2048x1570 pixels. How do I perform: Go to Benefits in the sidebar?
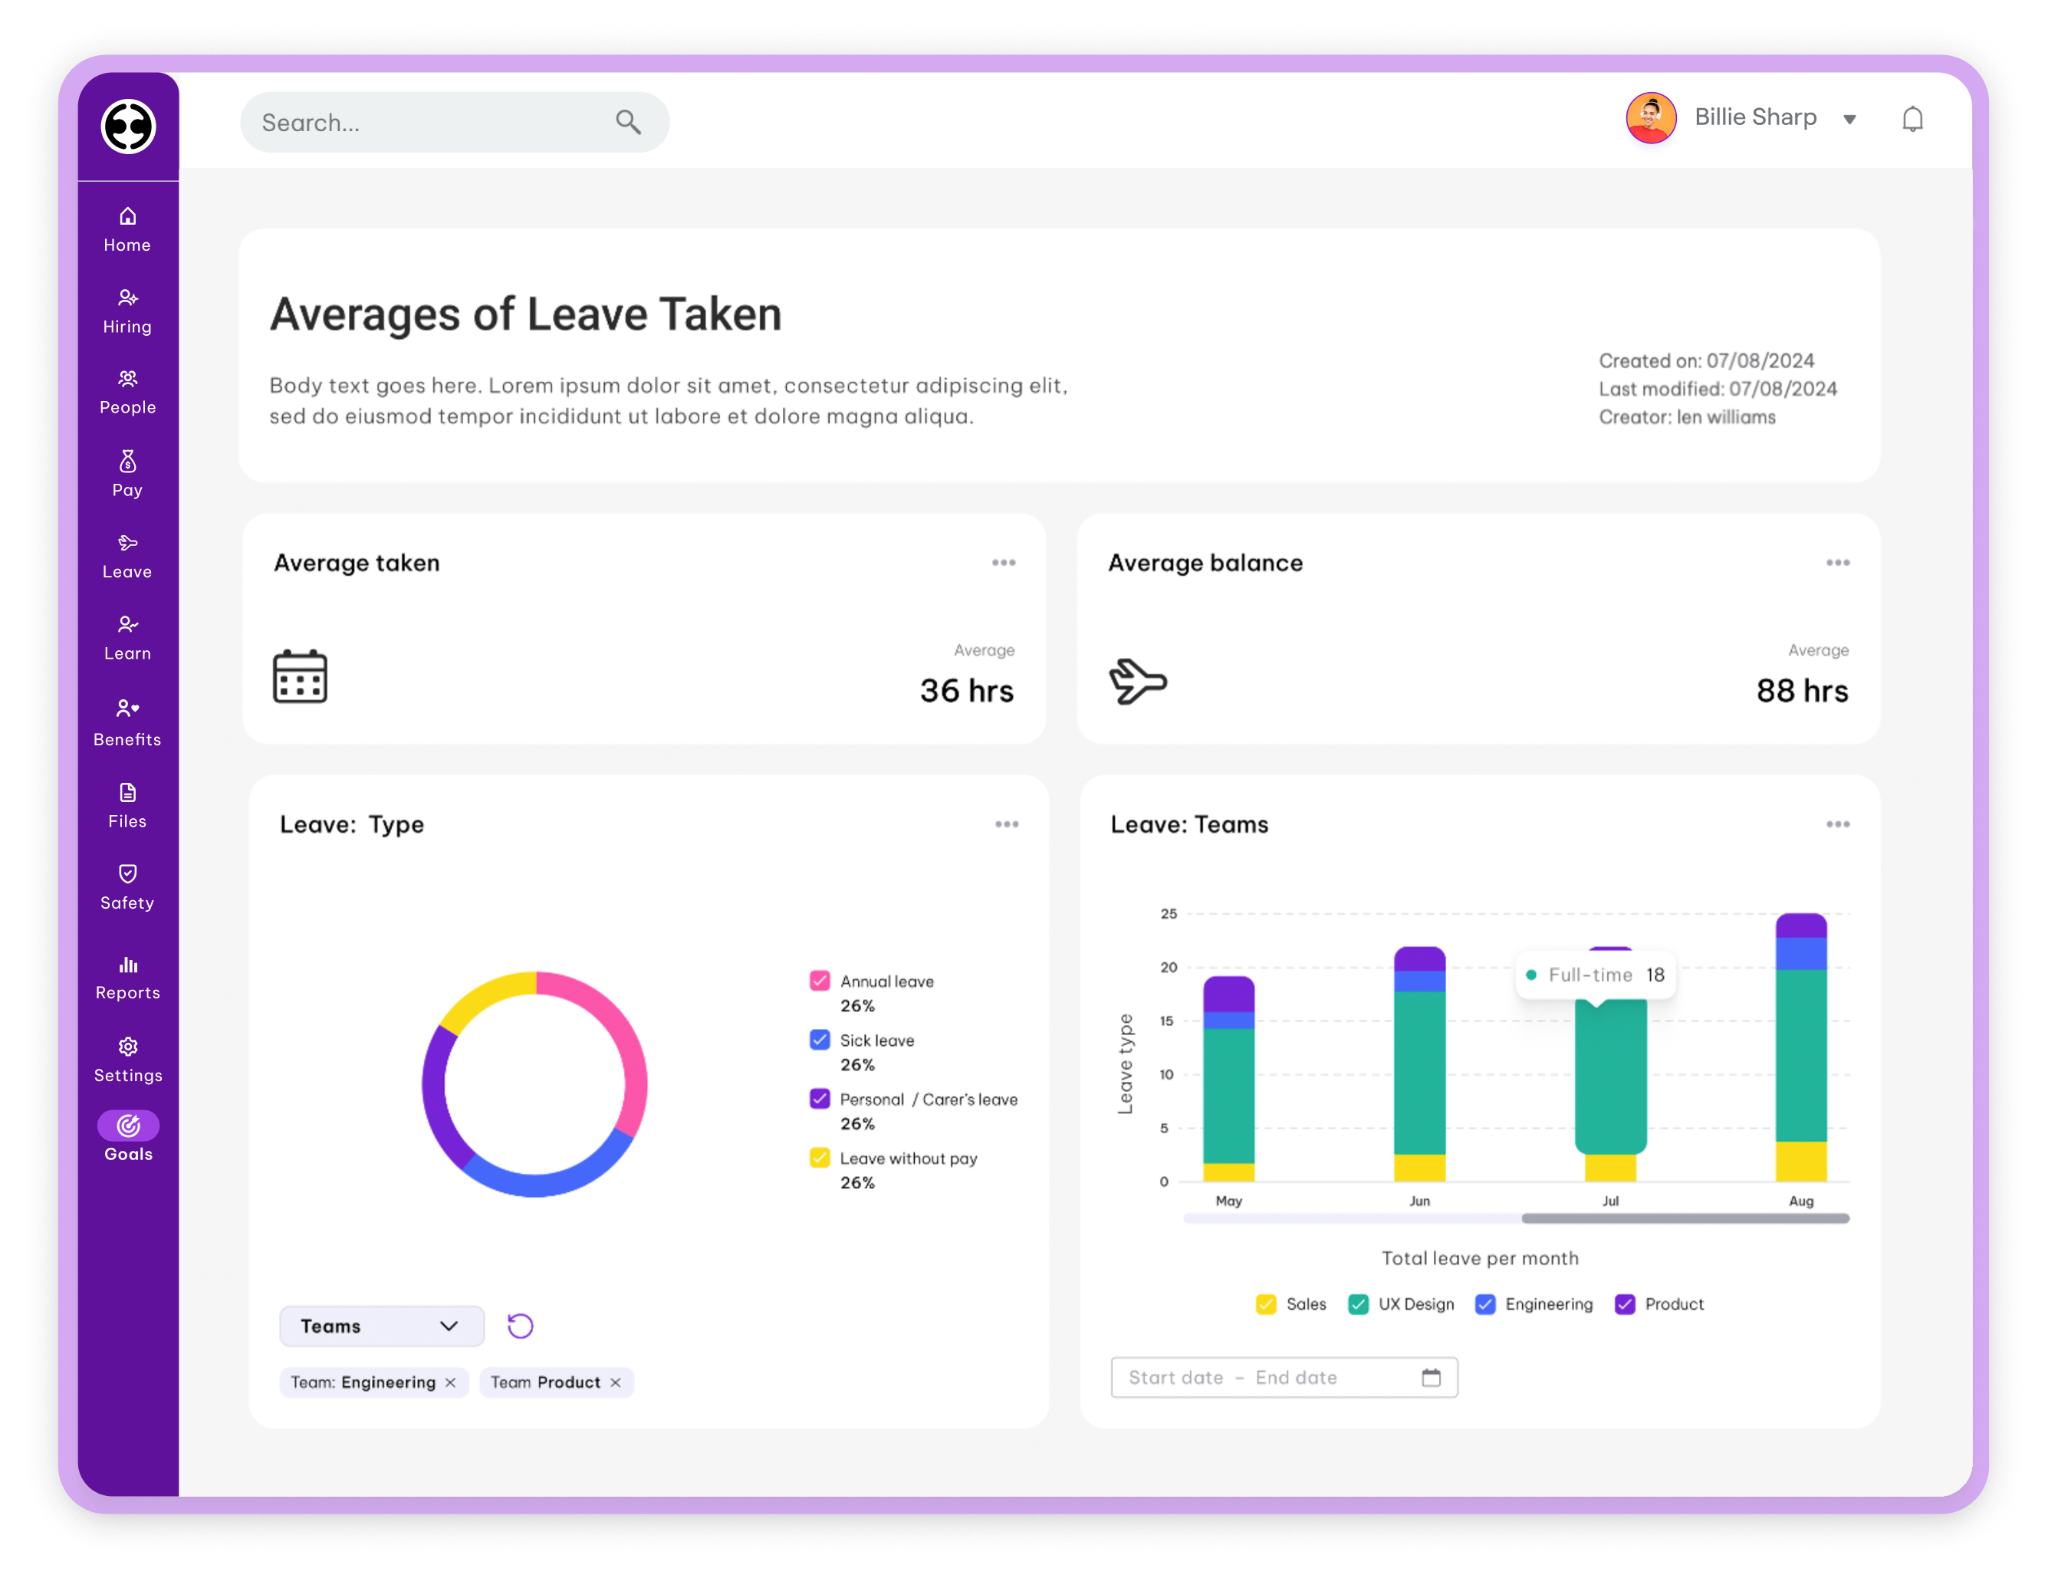(128, 722)
